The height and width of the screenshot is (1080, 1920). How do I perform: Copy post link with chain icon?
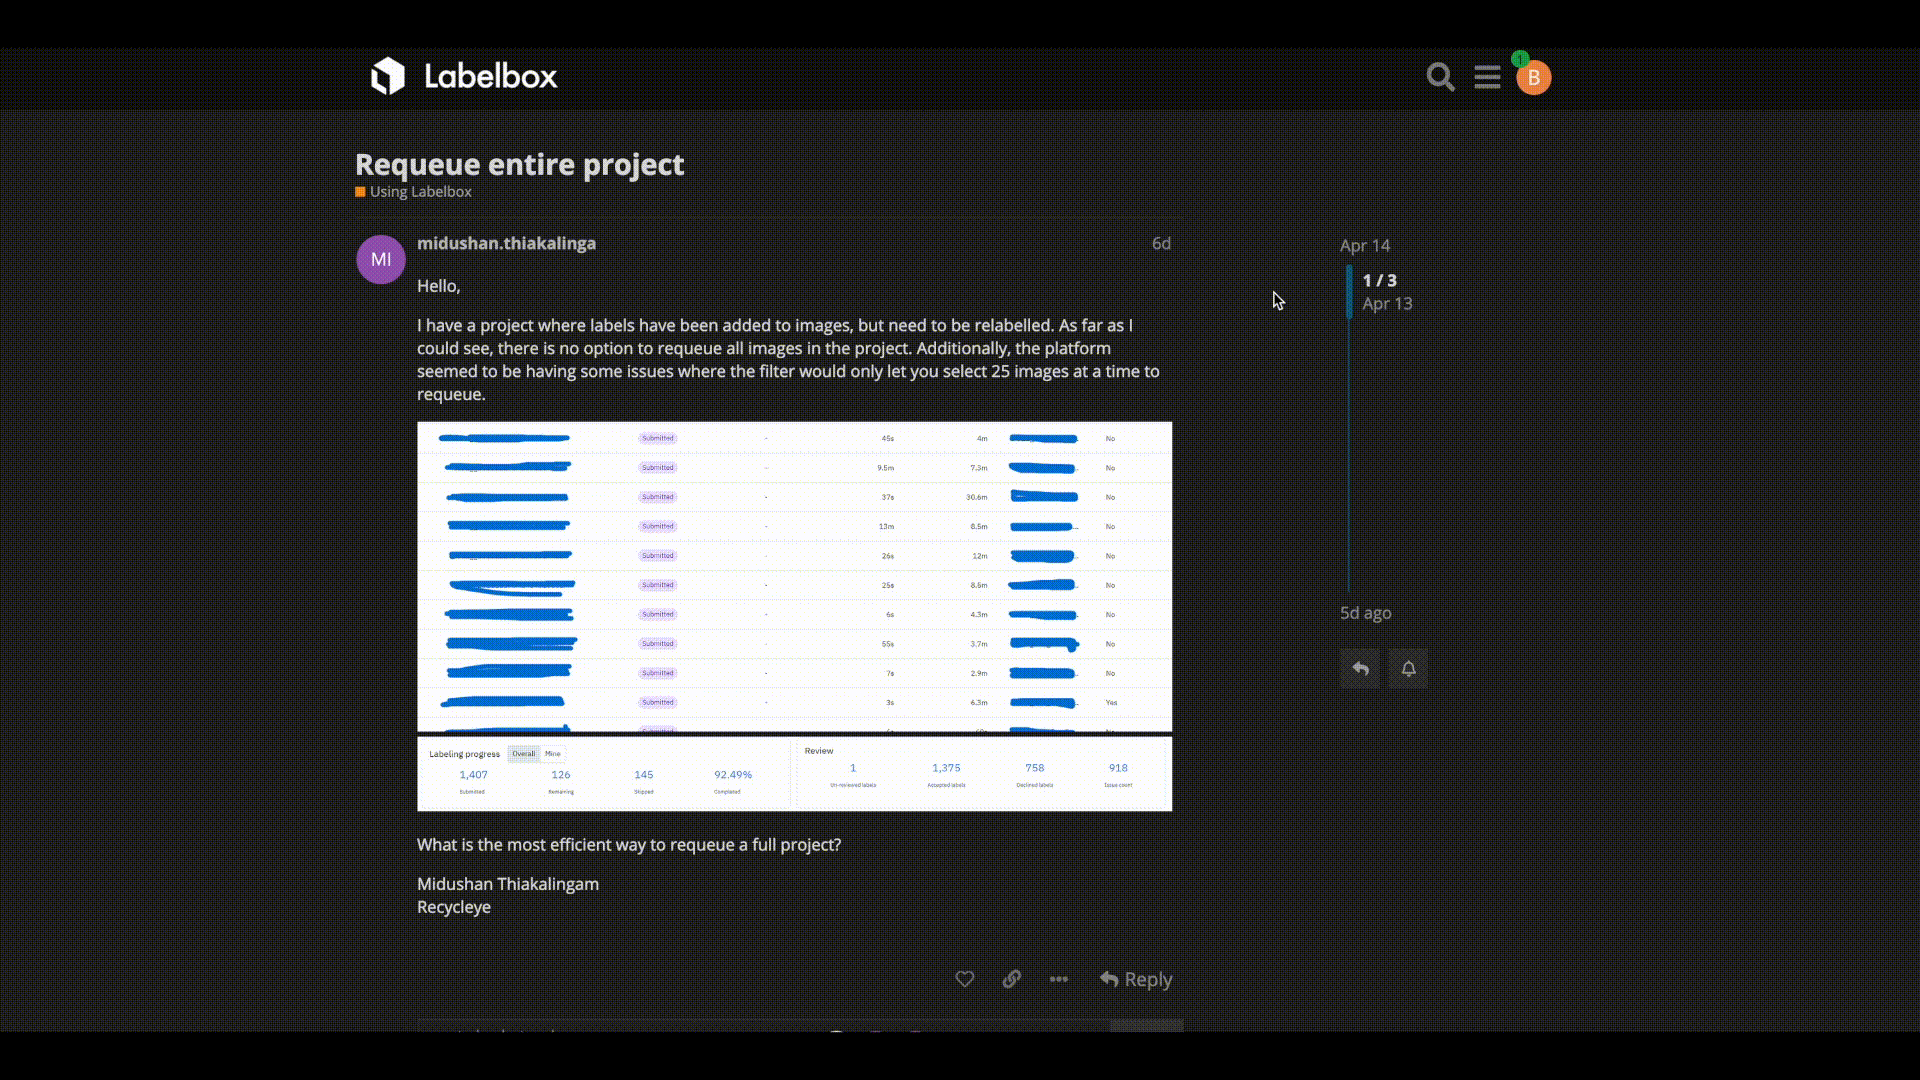(1011, 979)
